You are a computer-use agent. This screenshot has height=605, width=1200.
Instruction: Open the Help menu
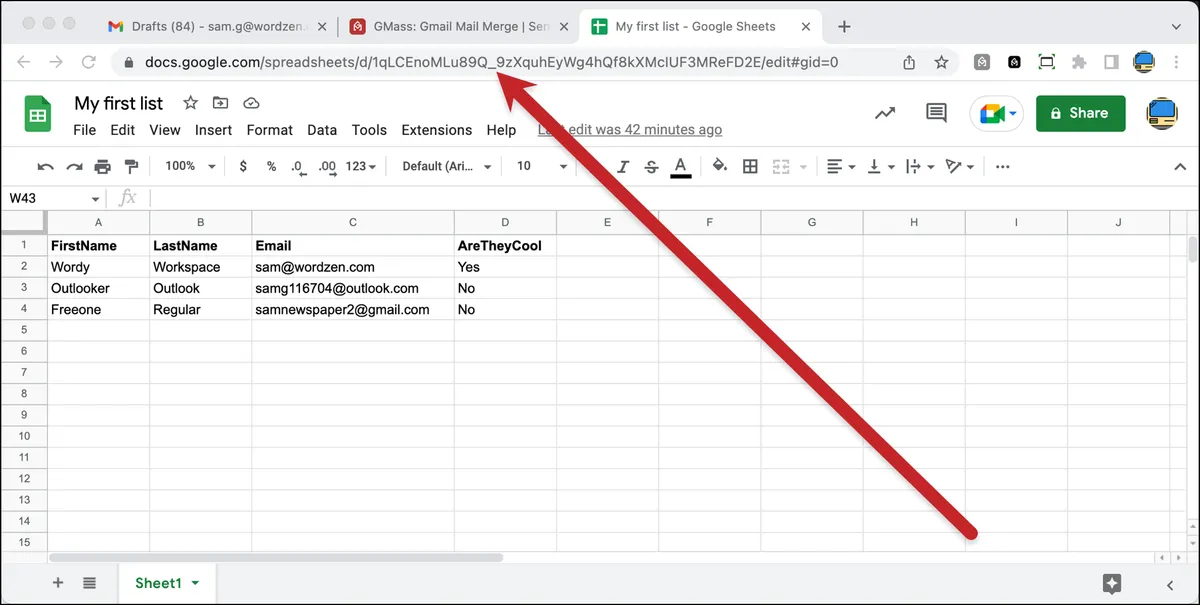pos(501,130)
